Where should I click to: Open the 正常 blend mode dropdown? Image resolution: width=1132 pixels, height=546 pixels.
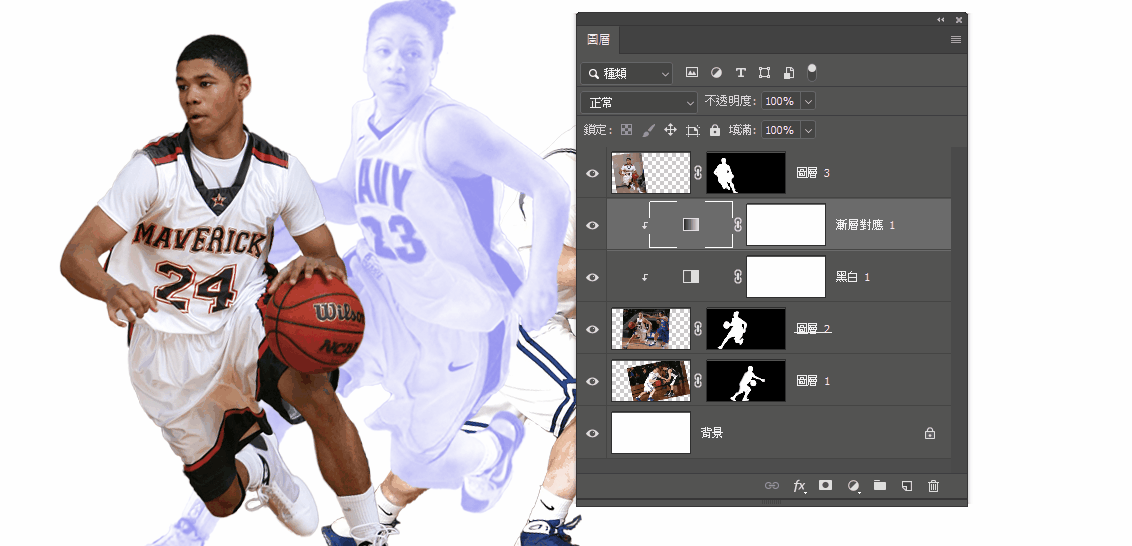coord(639,102)
